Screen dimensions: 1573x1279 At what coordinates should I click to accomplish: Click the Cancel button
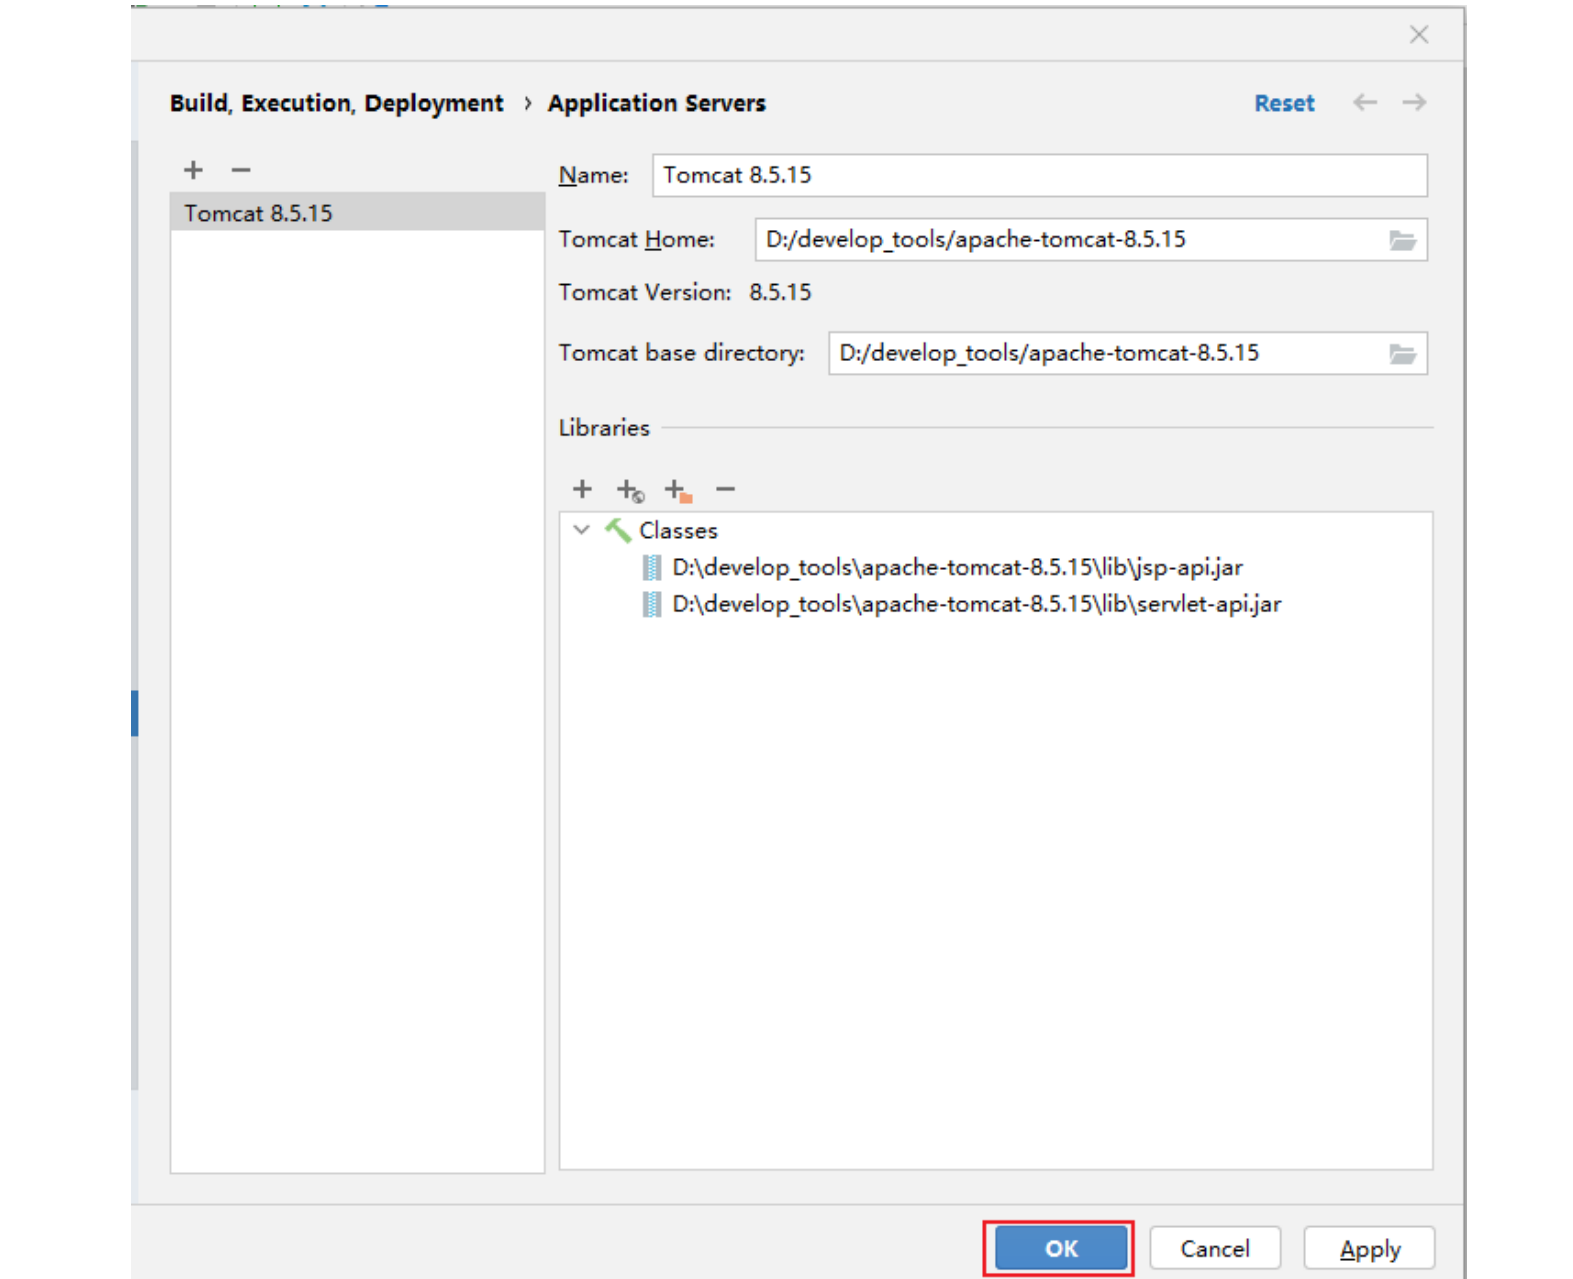pos(1214,1248)
